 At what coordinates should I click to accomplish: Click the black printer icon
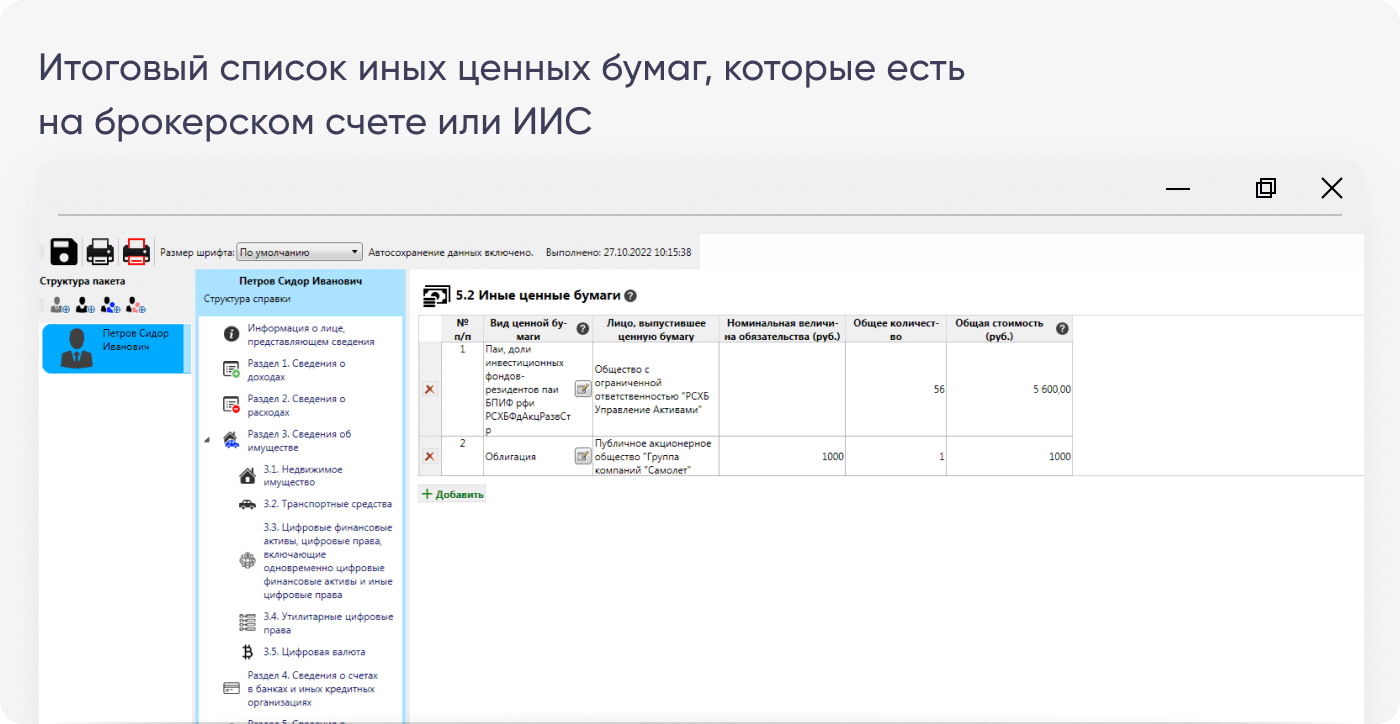coord(100,252)
